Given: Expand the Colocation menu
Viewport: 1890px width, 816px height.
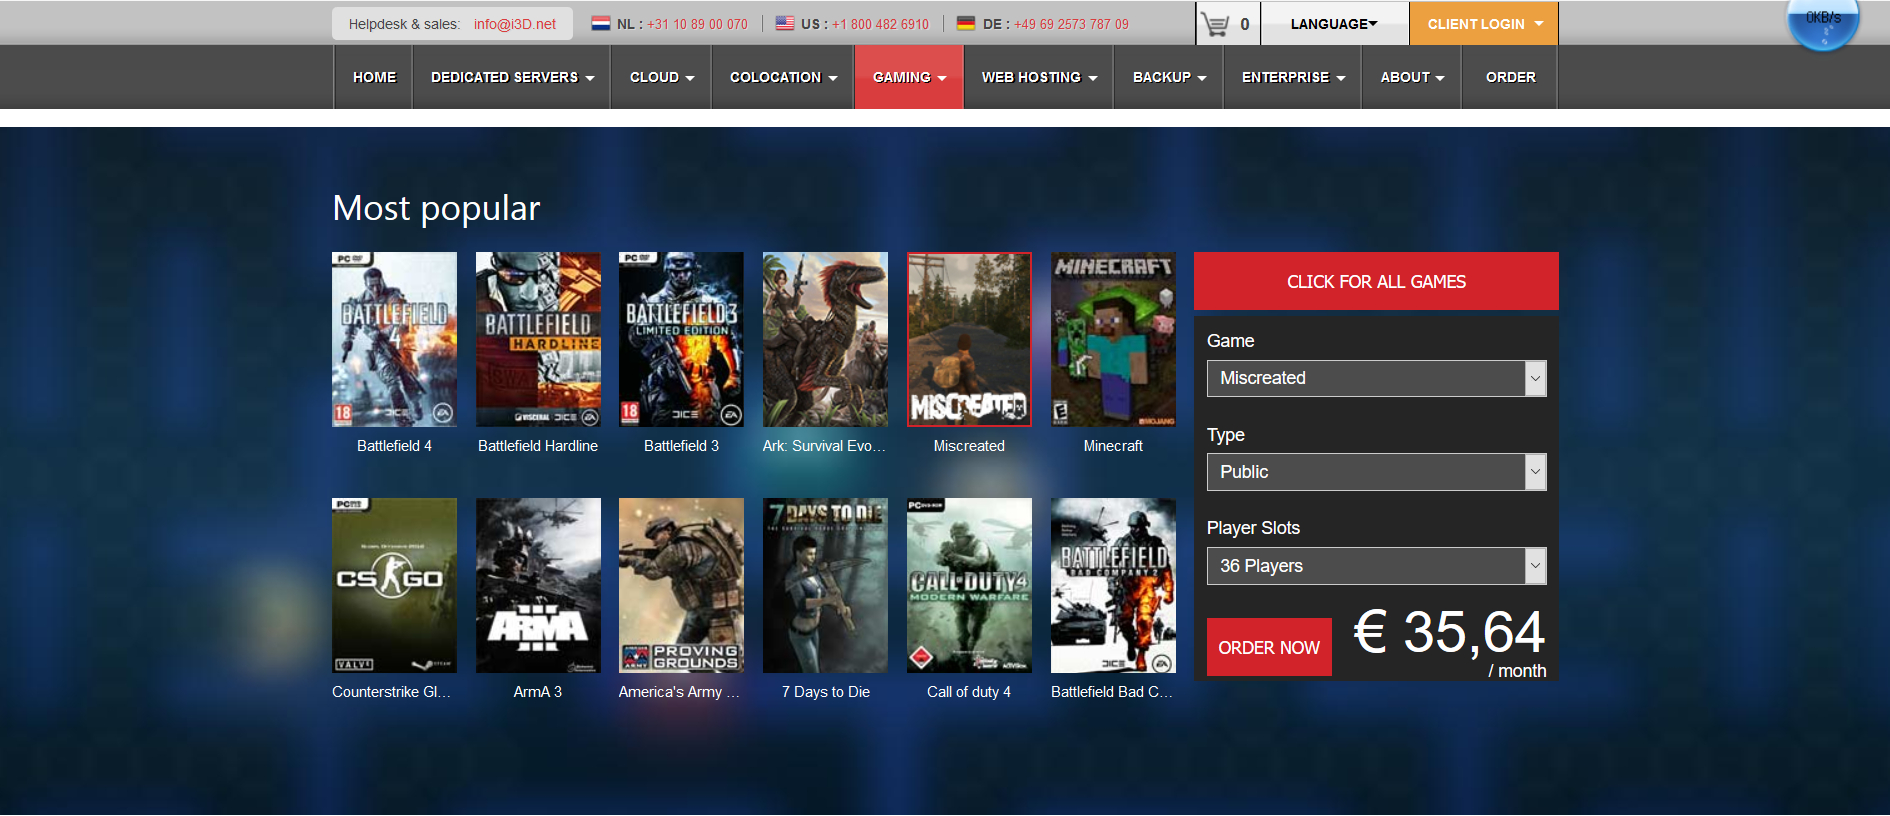Looking at the screenshot, I should [x=783, y=77].
